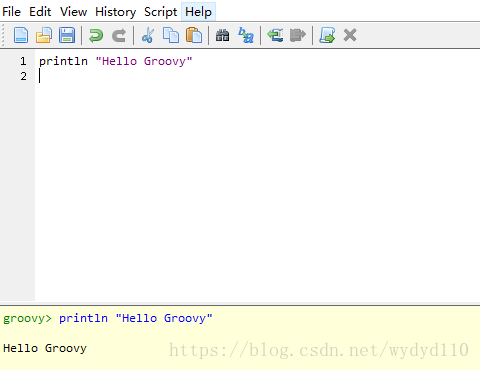Click the New File icon
480x370 pixels.
[21, 35]
